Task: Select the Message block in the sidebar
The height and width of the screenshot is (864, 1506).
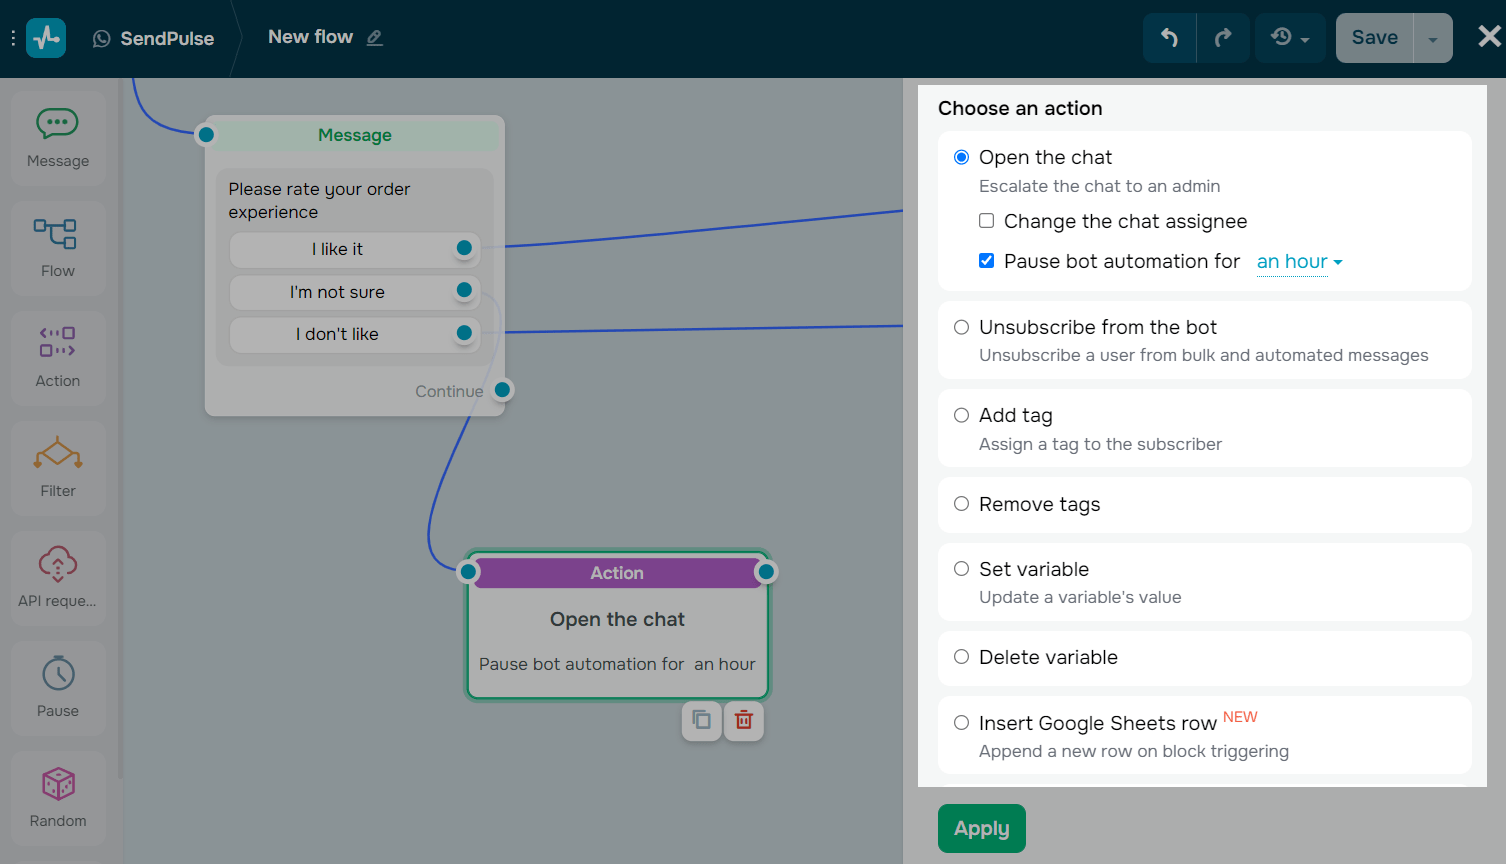Action: coord(57,137)
